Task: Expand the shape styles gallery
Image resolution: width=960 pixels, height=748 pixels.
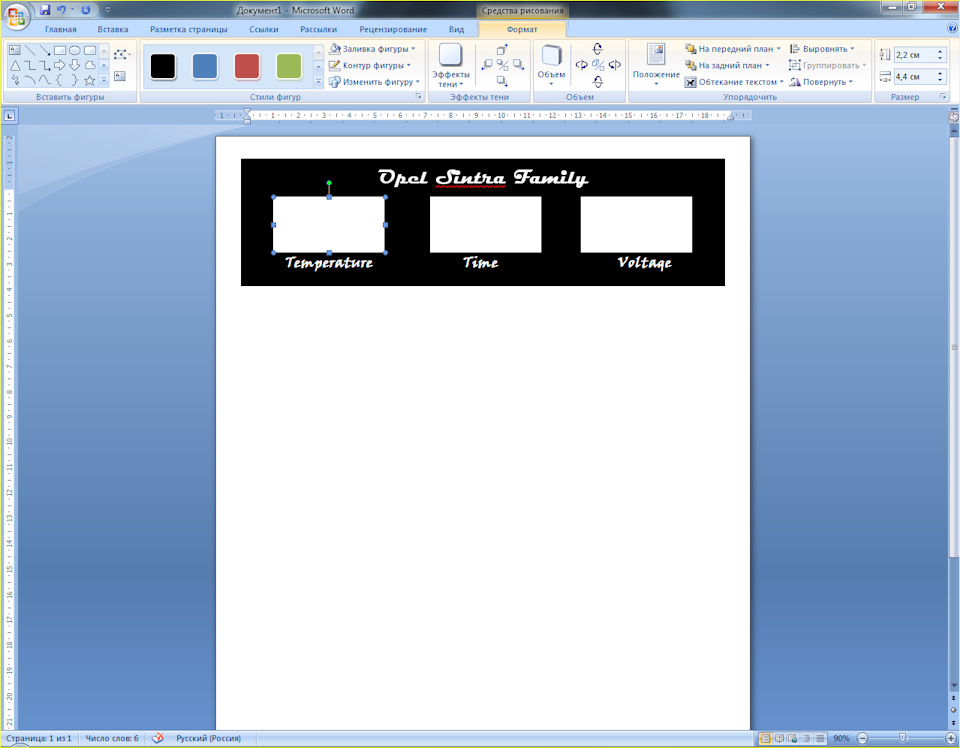Action: click(318, 81)
